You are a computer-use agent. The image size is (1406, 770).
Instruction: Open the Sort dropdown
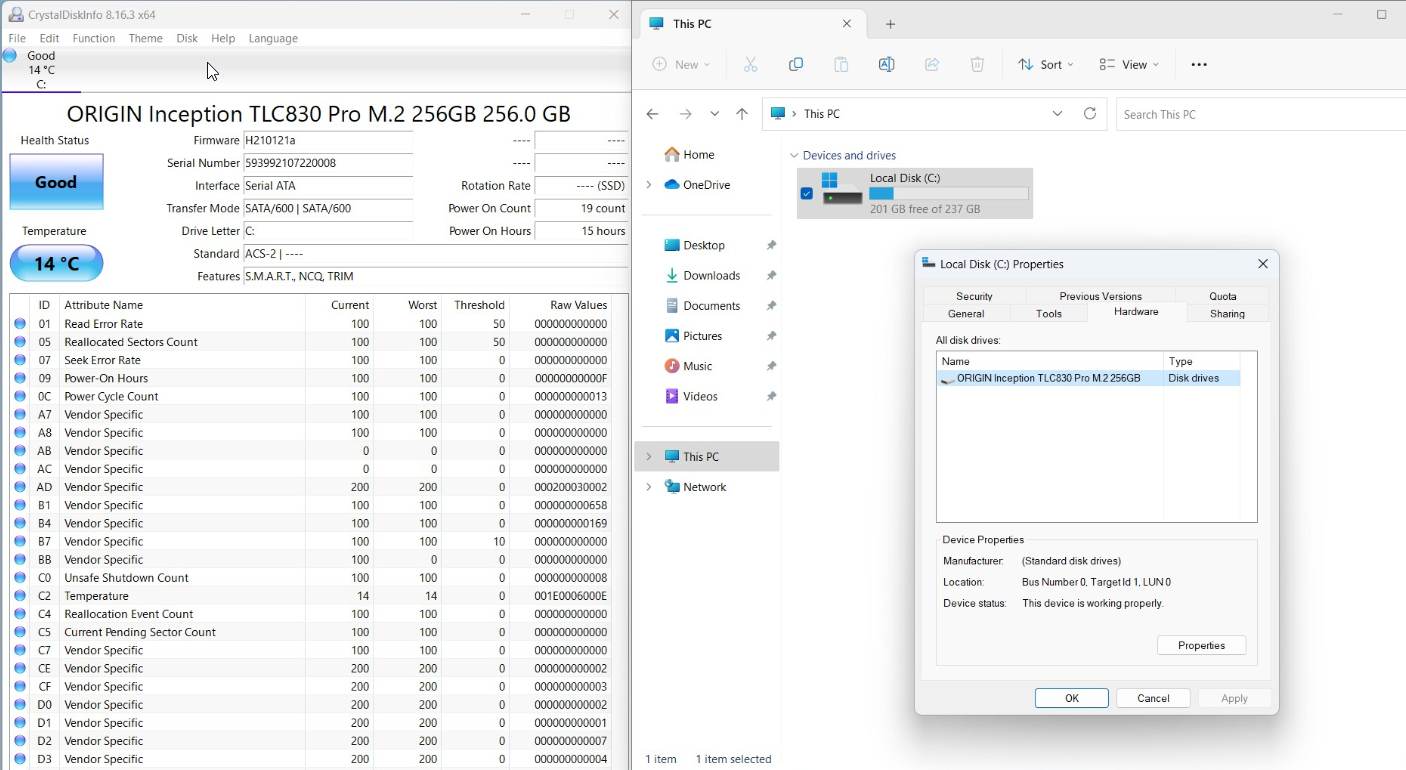(1046, 64)
